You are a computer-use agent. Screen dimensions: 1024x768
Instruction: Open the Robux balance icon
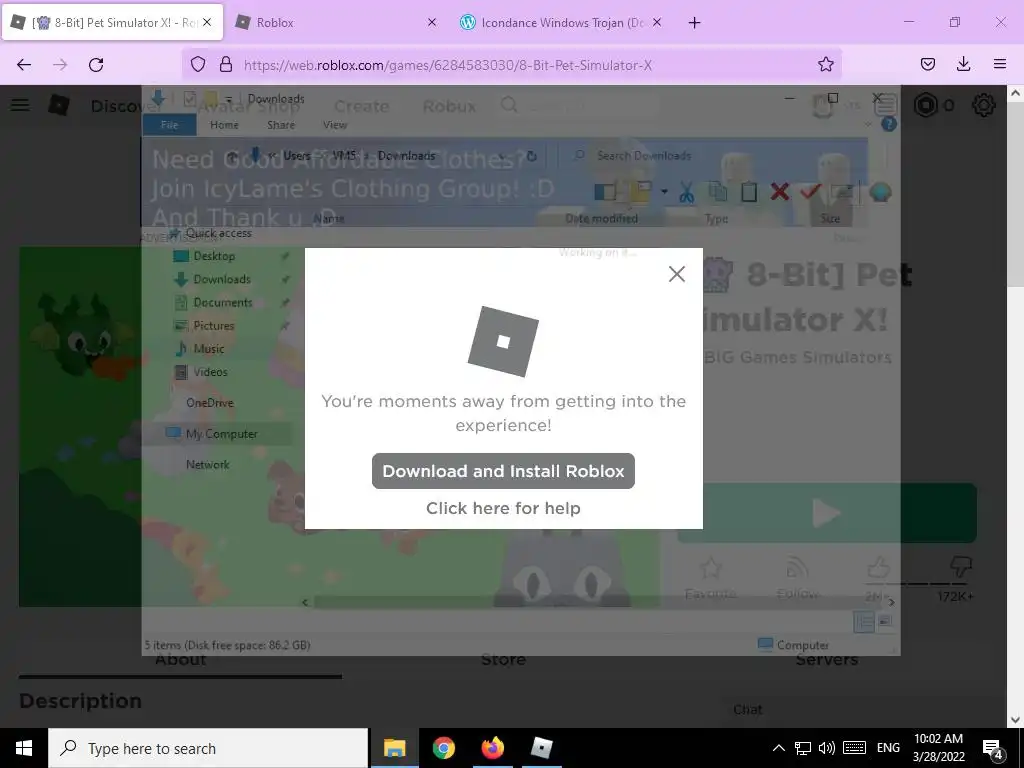pos(925,105)
